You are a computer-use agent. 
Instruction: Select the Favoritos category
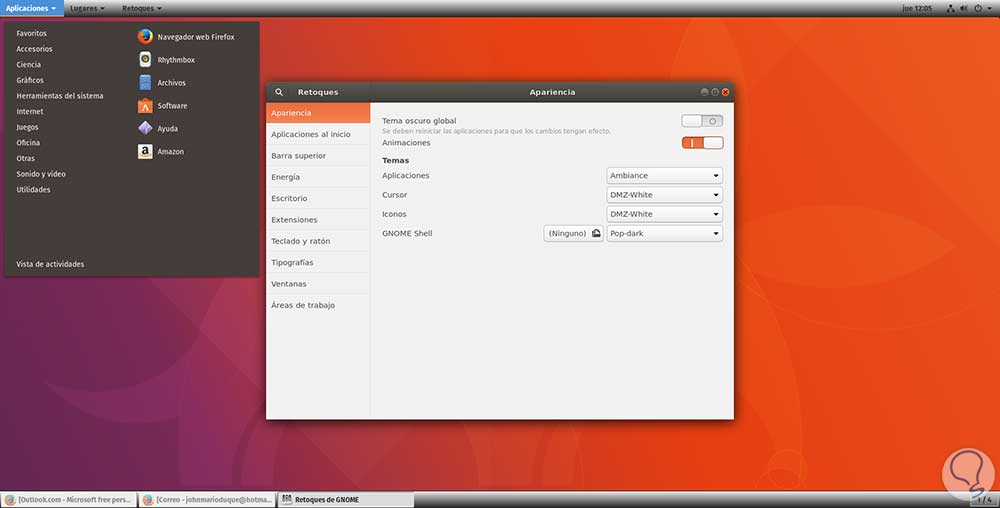31,33
